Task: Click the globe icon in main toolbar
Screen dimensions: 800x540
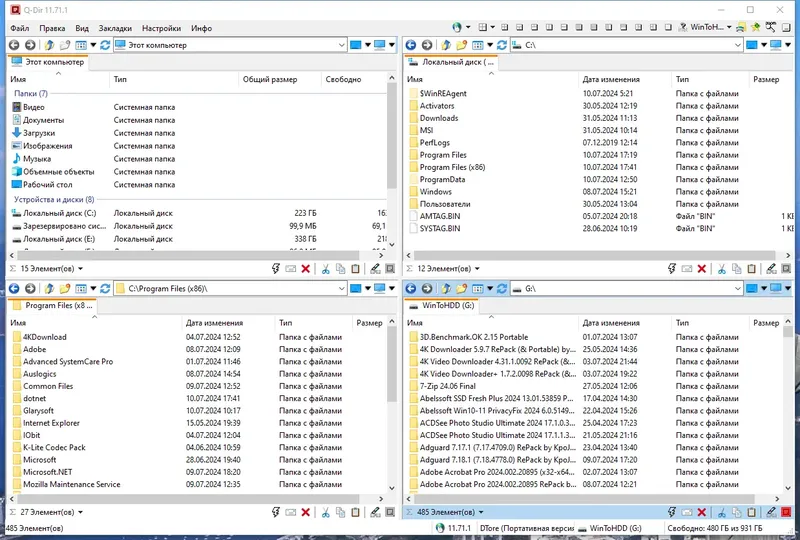Action: (x=457, y=27)
